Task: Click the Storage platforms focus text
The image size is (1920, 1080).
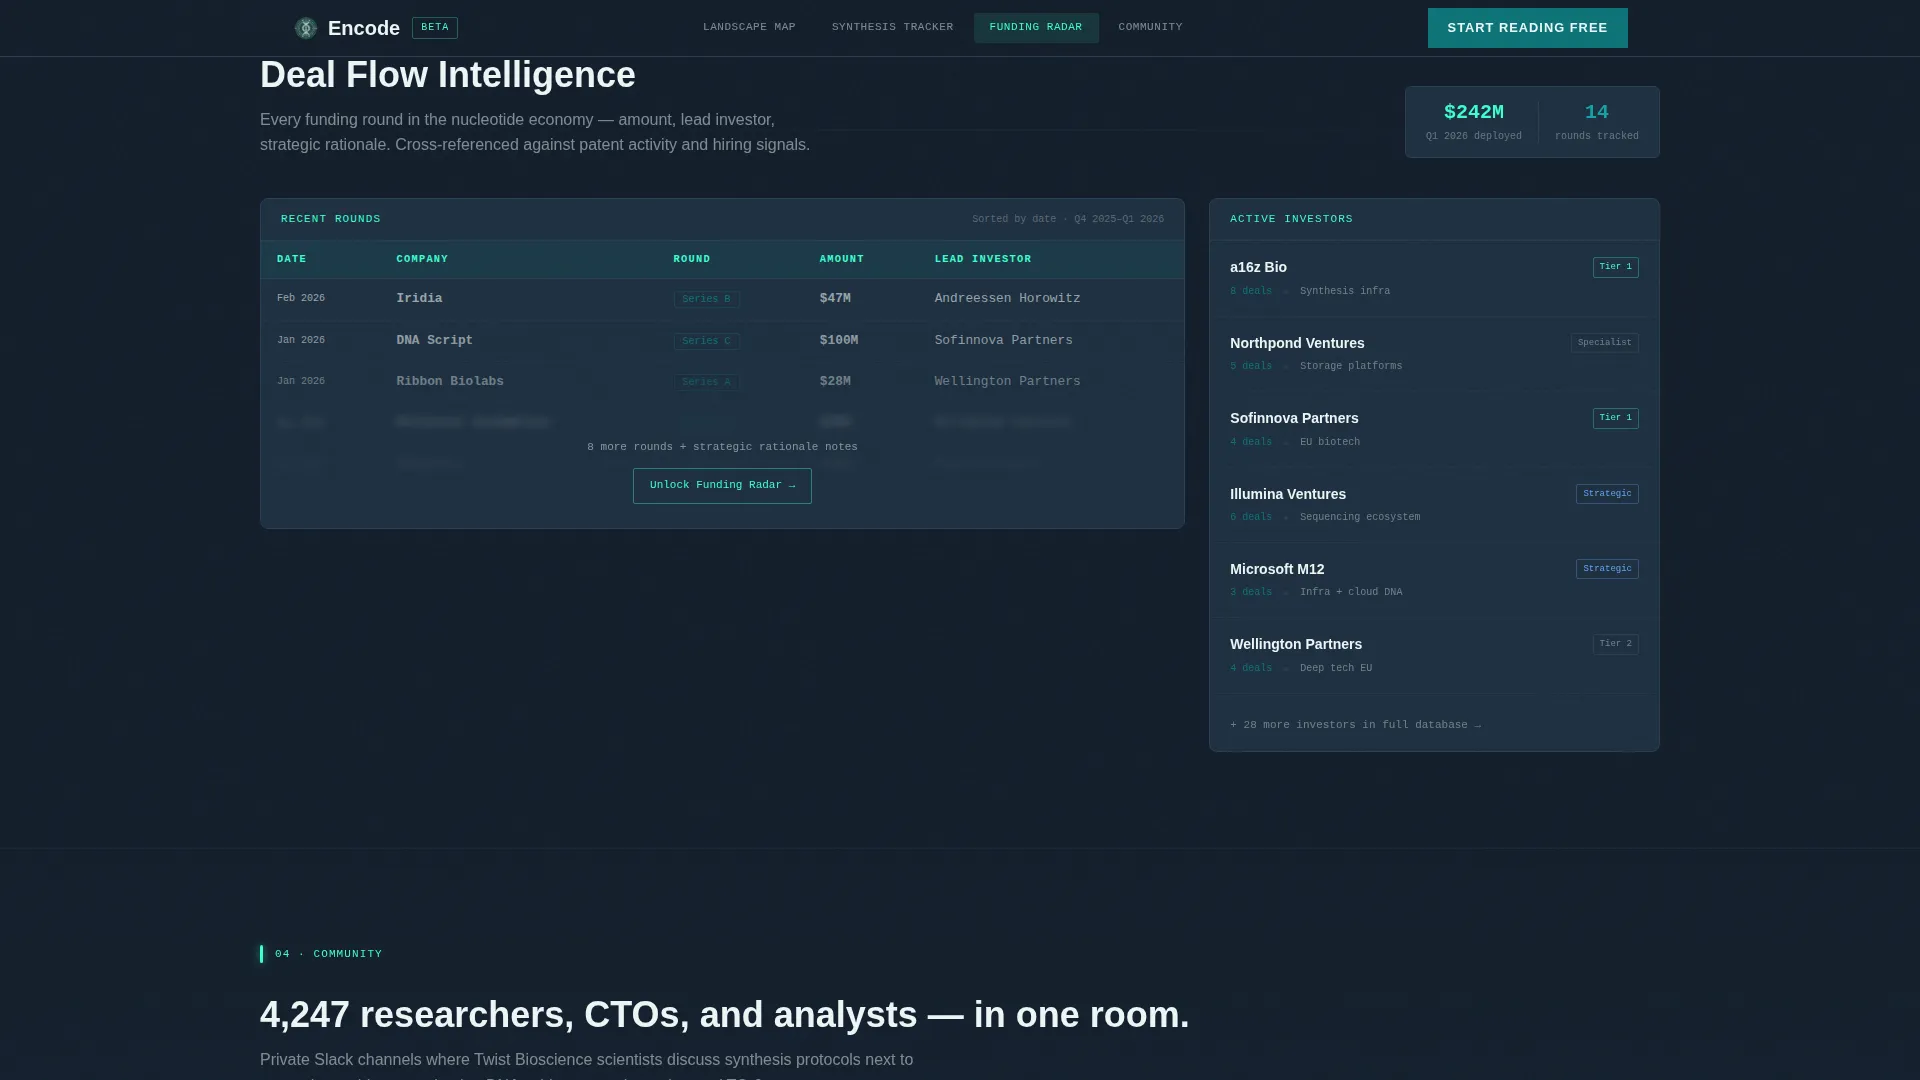Action: pos(1351,366)
